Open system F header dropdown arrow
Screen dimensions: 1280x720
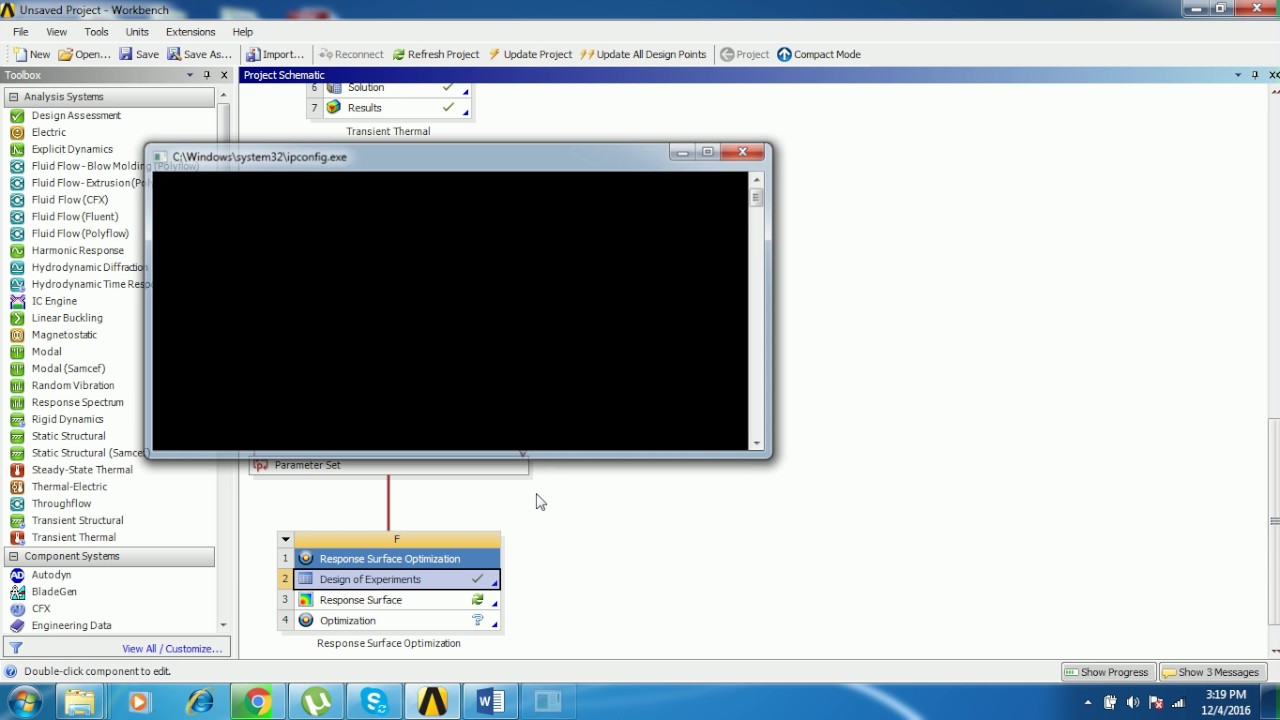(x=286, y=539)
